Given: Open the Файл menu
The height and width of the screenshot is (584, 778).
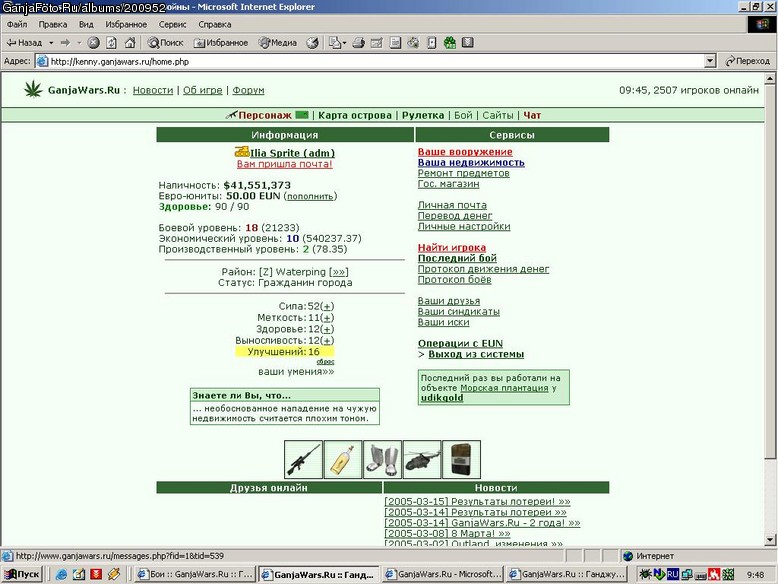Looking at the screenshot, I should 17,24.
